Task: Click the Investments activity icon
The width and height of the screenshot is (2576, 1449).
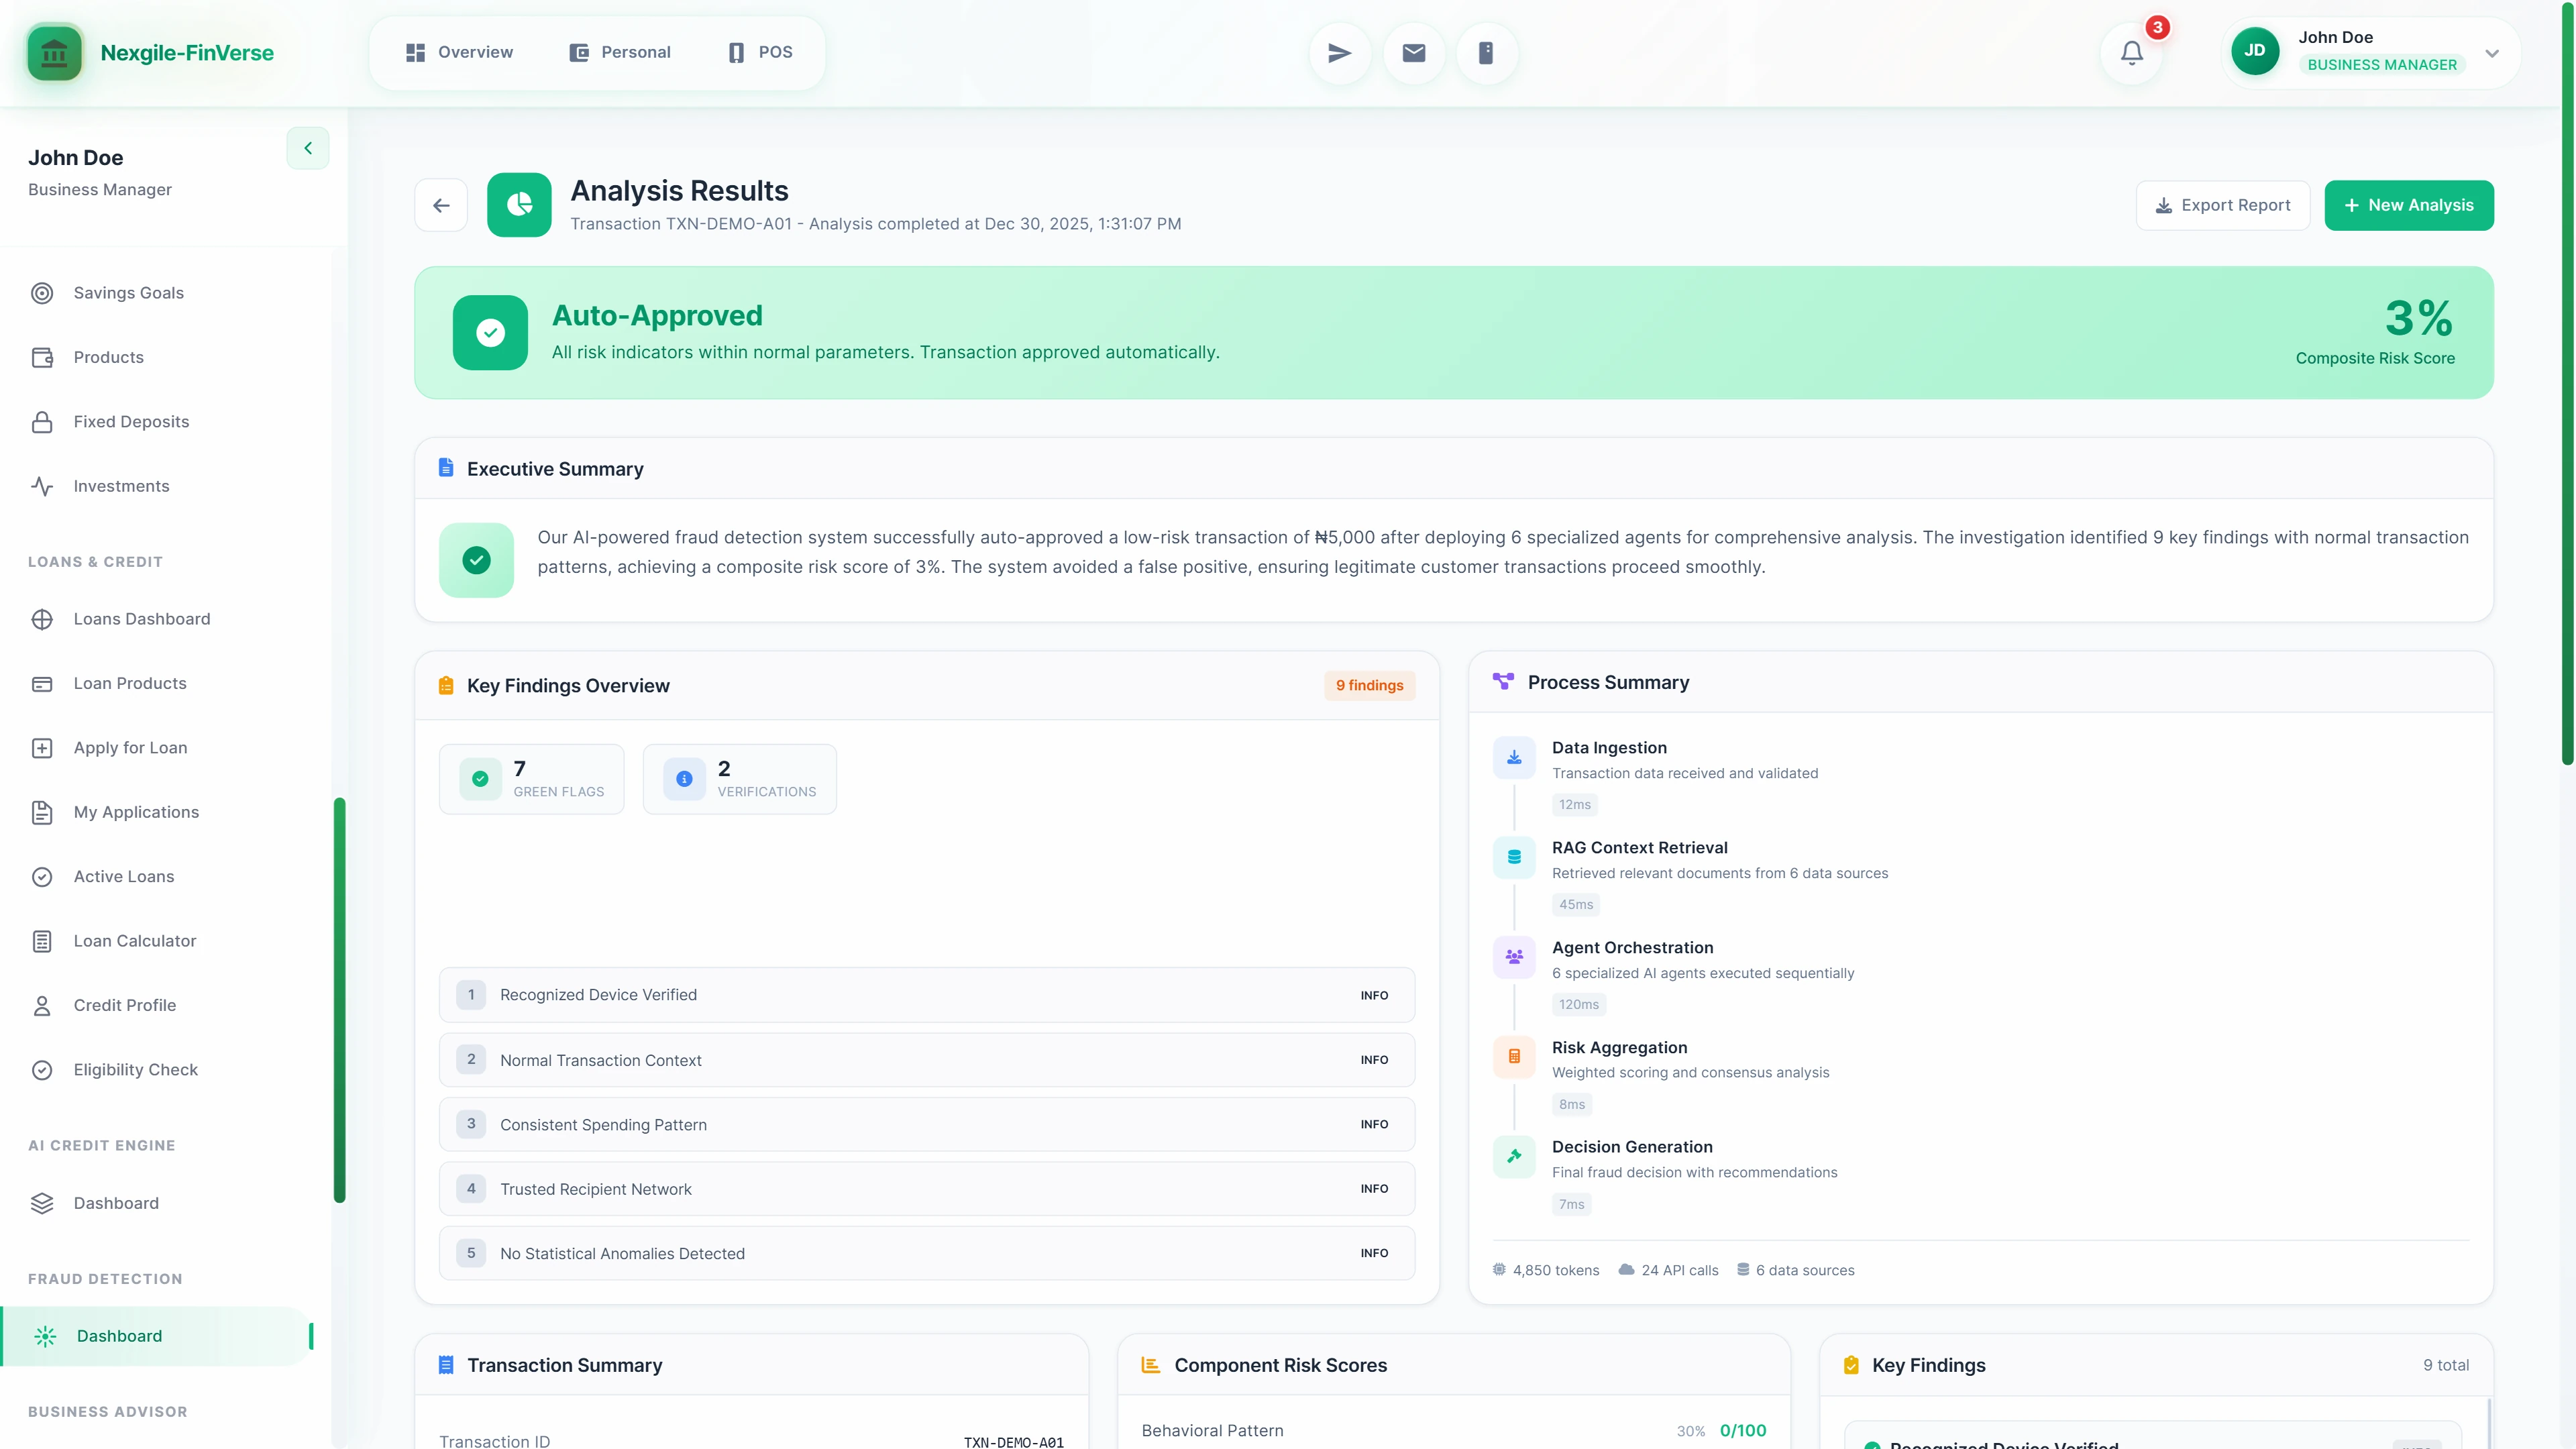Action: coord(41,486)
